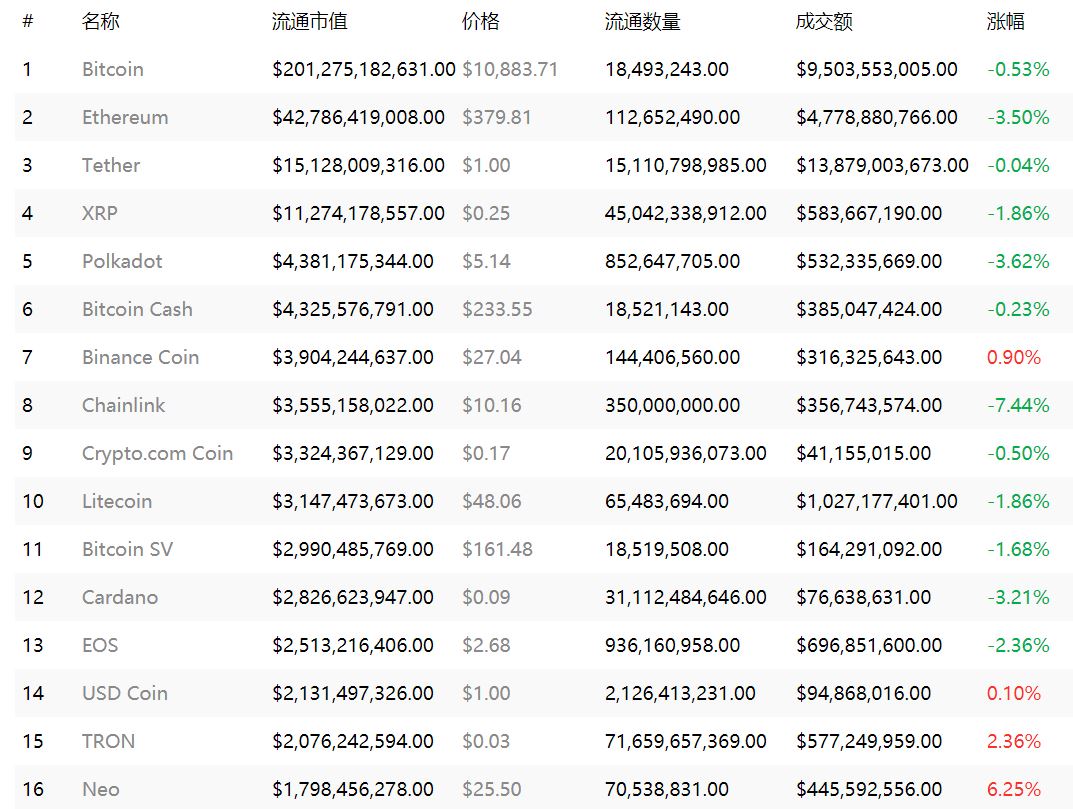The image size is (1073, 809).
Task: Open the USD Coin link
Action: 125,693
